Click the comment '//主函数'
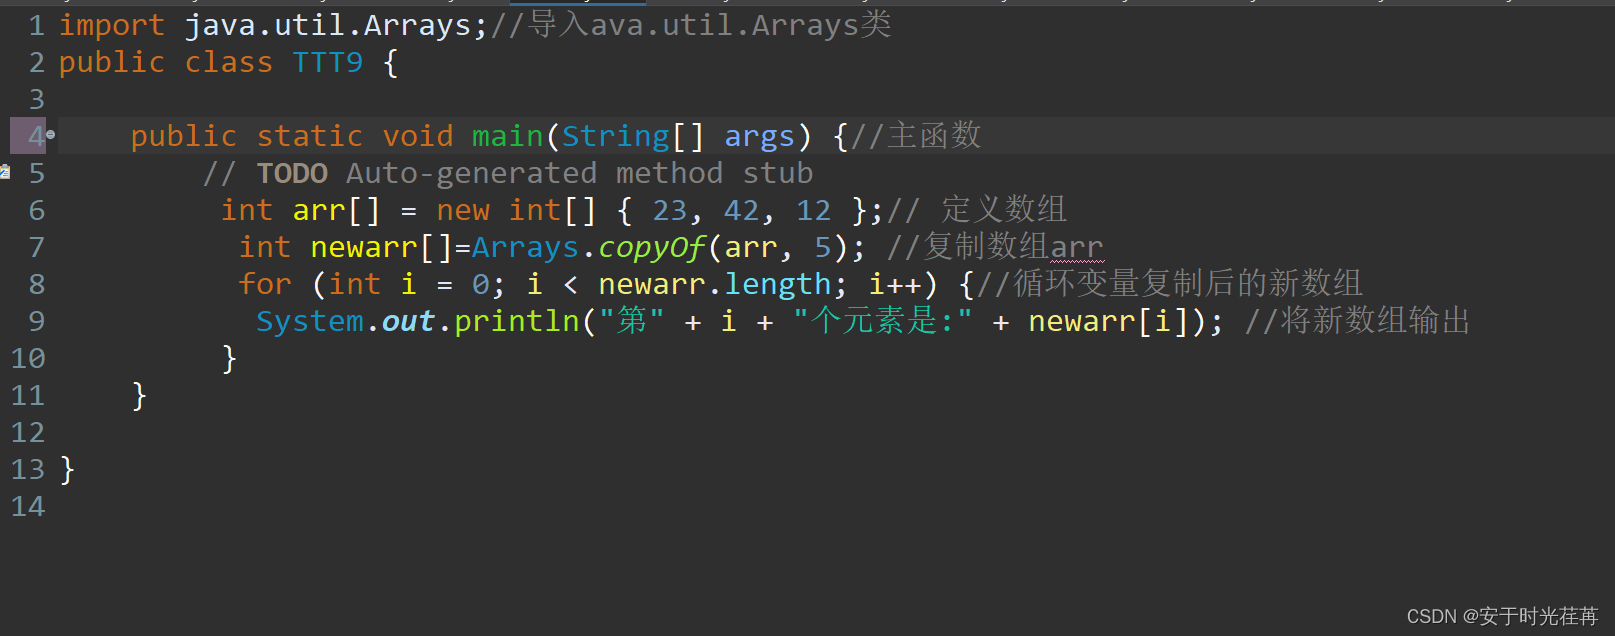1615x636 pixels. pyautogui.click(x=916, y=135)
